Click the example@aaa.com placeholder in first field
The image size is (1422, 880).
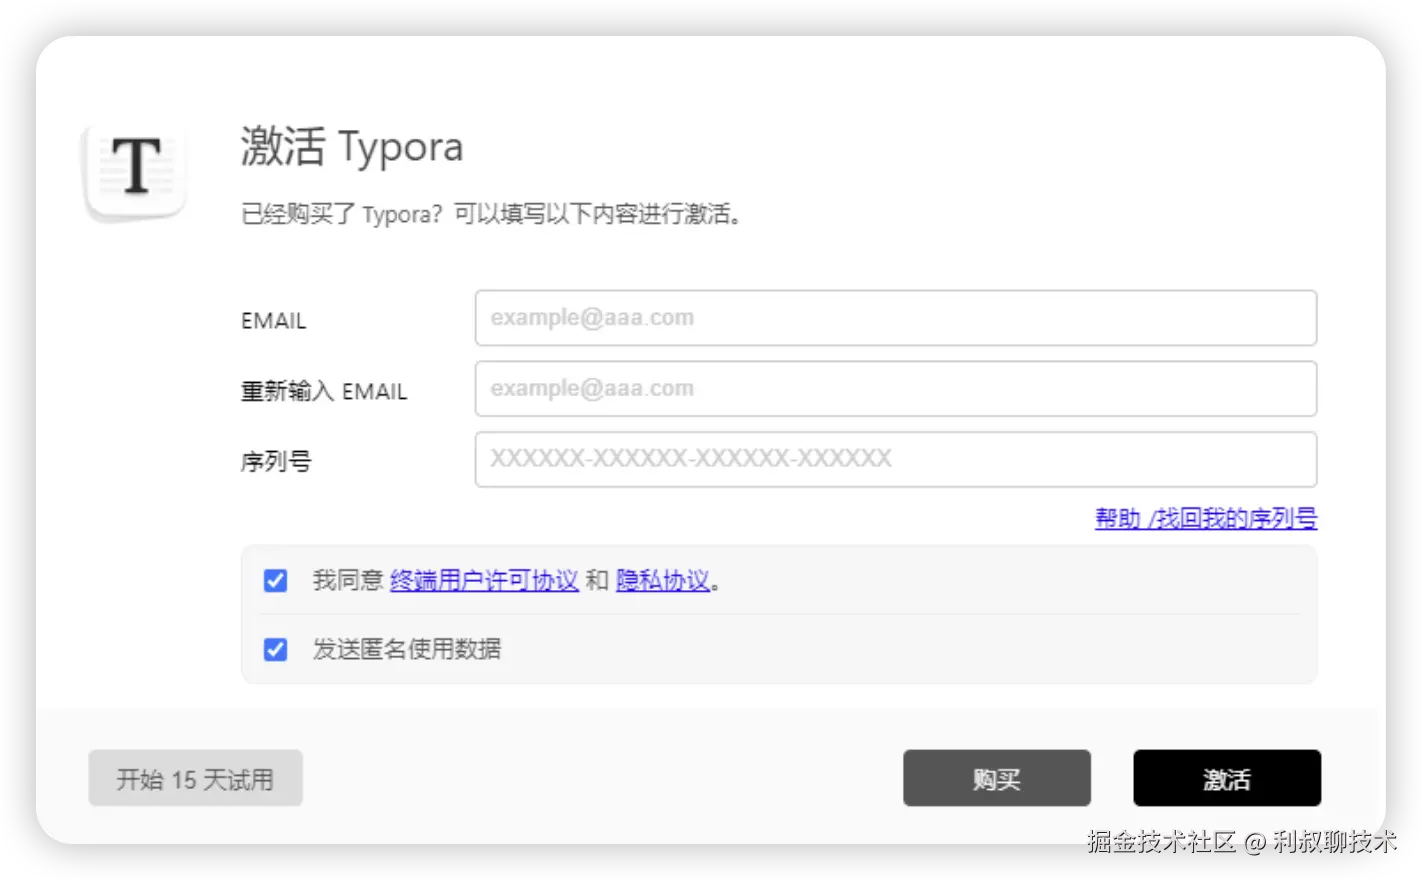click(x=592, y=317)
